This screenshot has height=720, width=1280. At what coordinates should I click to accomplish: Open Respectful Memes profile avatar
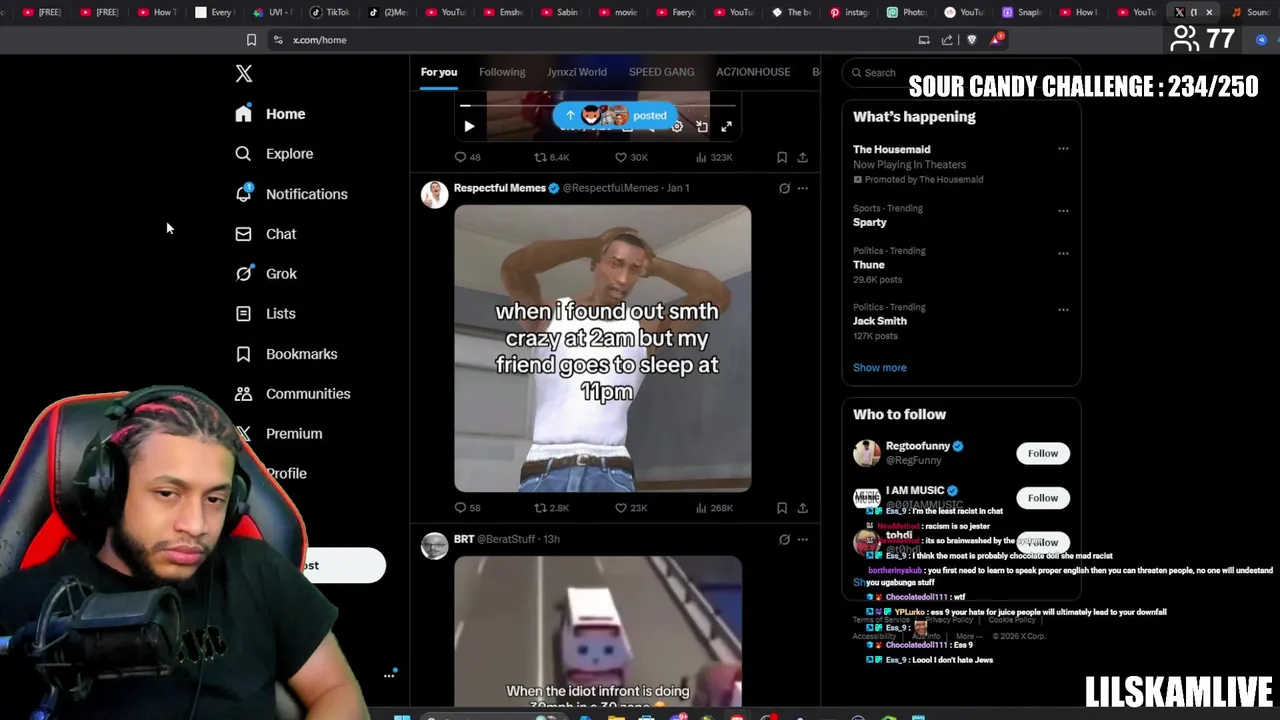coord(434,194)
